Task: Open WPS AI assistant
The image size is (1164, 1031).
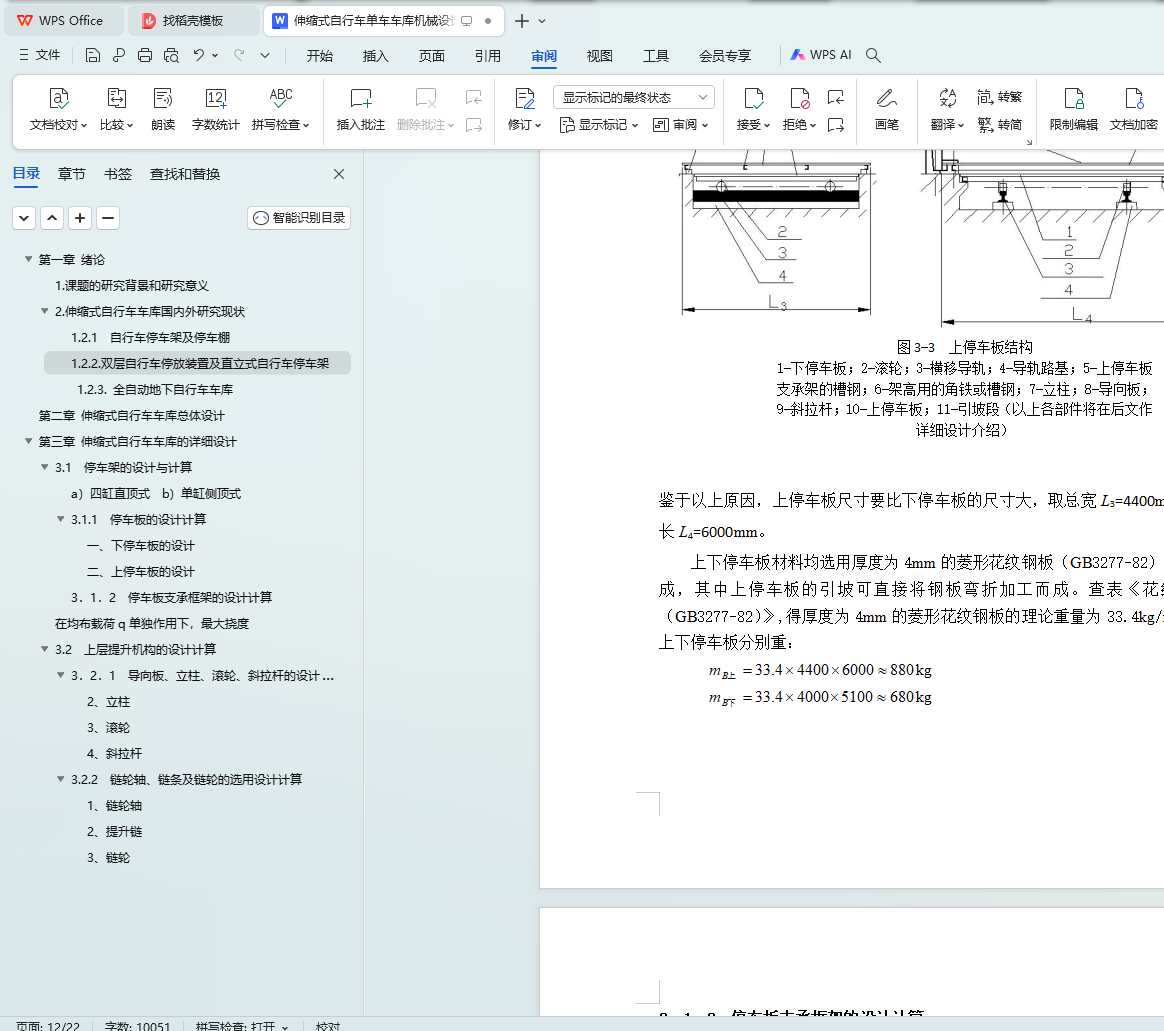Action: point(820,55)
